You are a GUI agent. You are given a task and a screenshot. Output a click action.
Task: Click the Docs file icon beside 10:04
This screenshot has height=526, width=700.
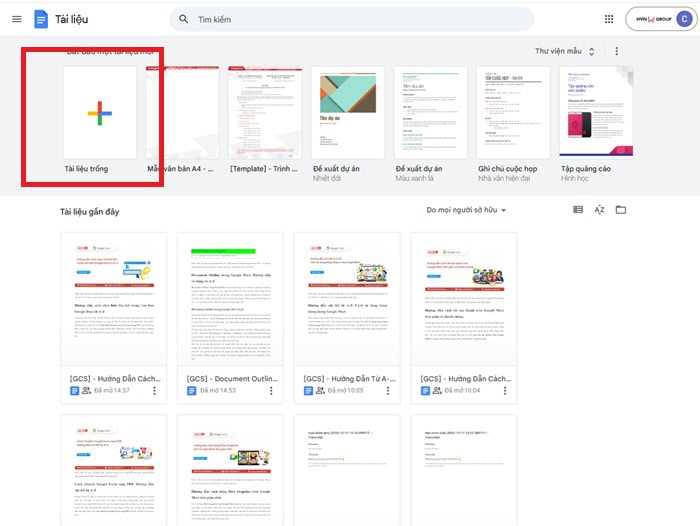click(425, 391)
